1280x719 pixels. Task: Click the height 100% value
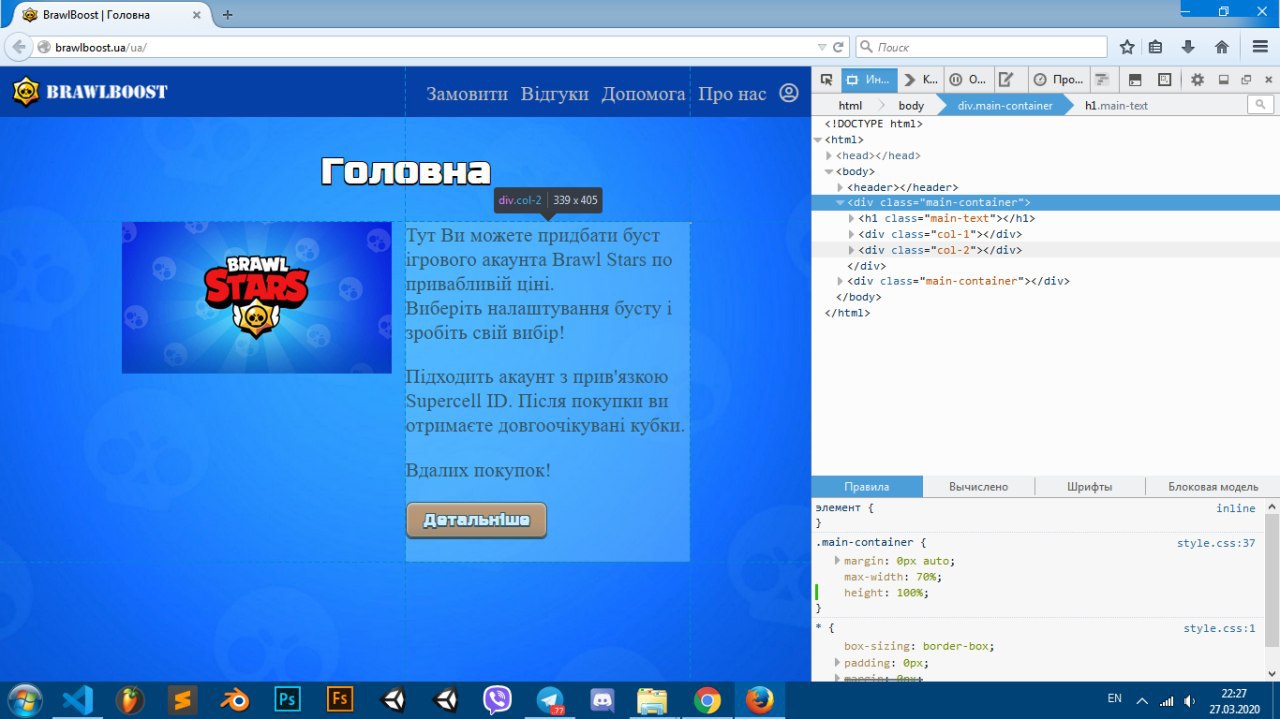coord(909,593)
